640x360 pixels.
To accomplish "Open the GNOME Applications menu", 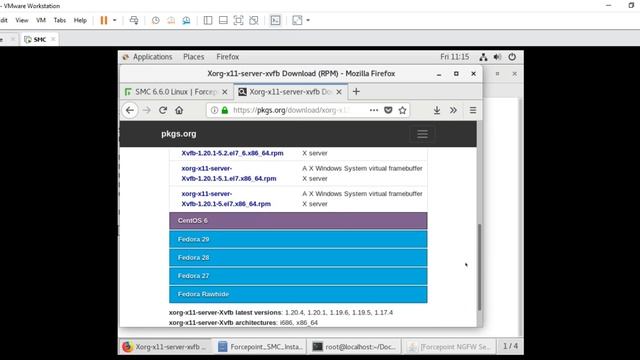I will (148, 57).
